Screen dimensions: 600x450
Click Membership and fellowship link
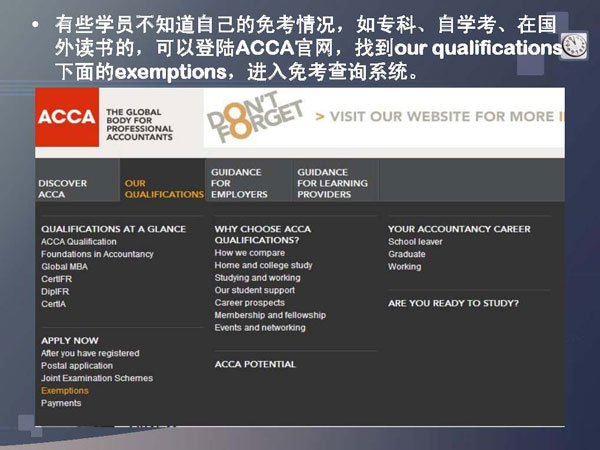click(270, 315)
